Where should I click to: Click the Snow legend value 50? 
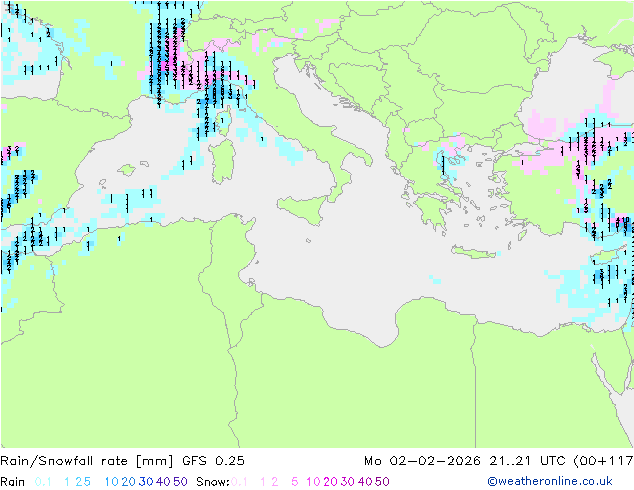[x=382, y=482]
